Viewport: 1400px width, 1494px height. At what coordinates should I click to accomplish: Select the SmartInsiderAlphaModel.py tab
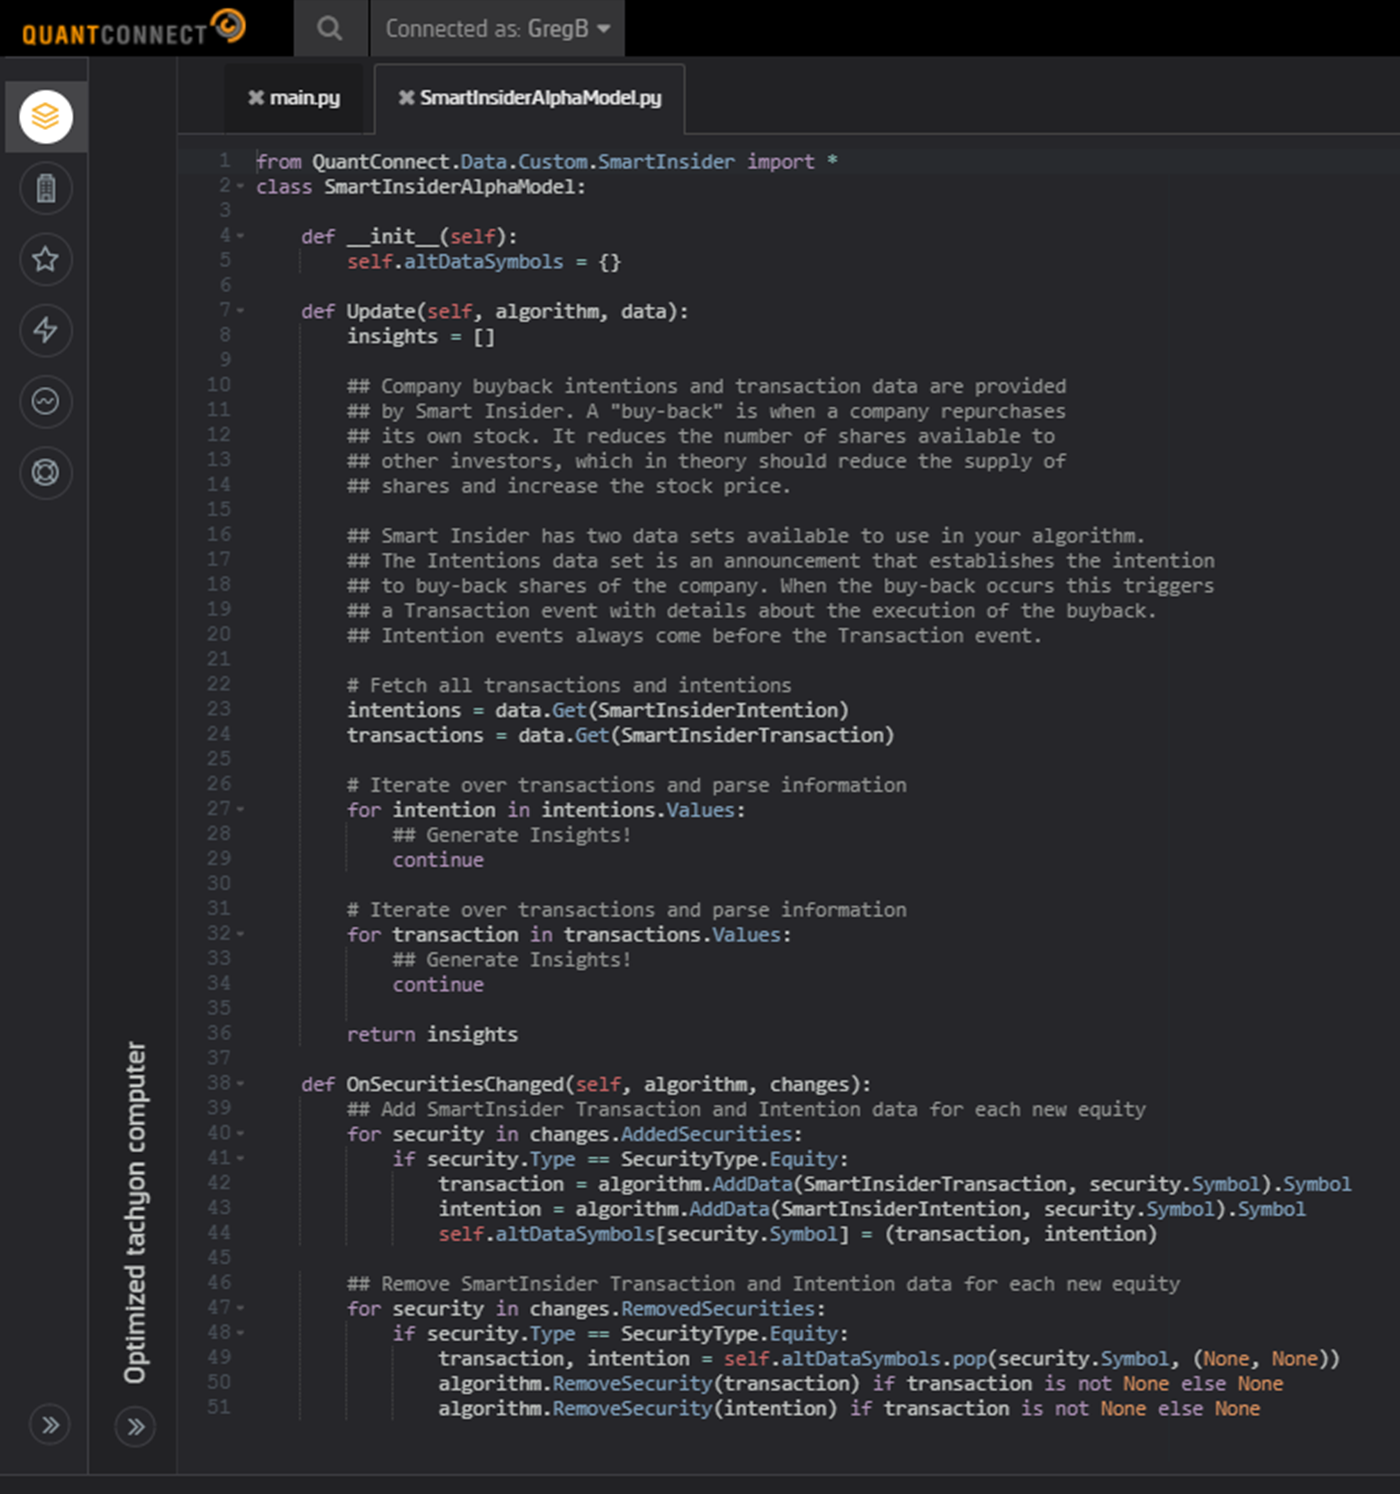tap(540, 98)
